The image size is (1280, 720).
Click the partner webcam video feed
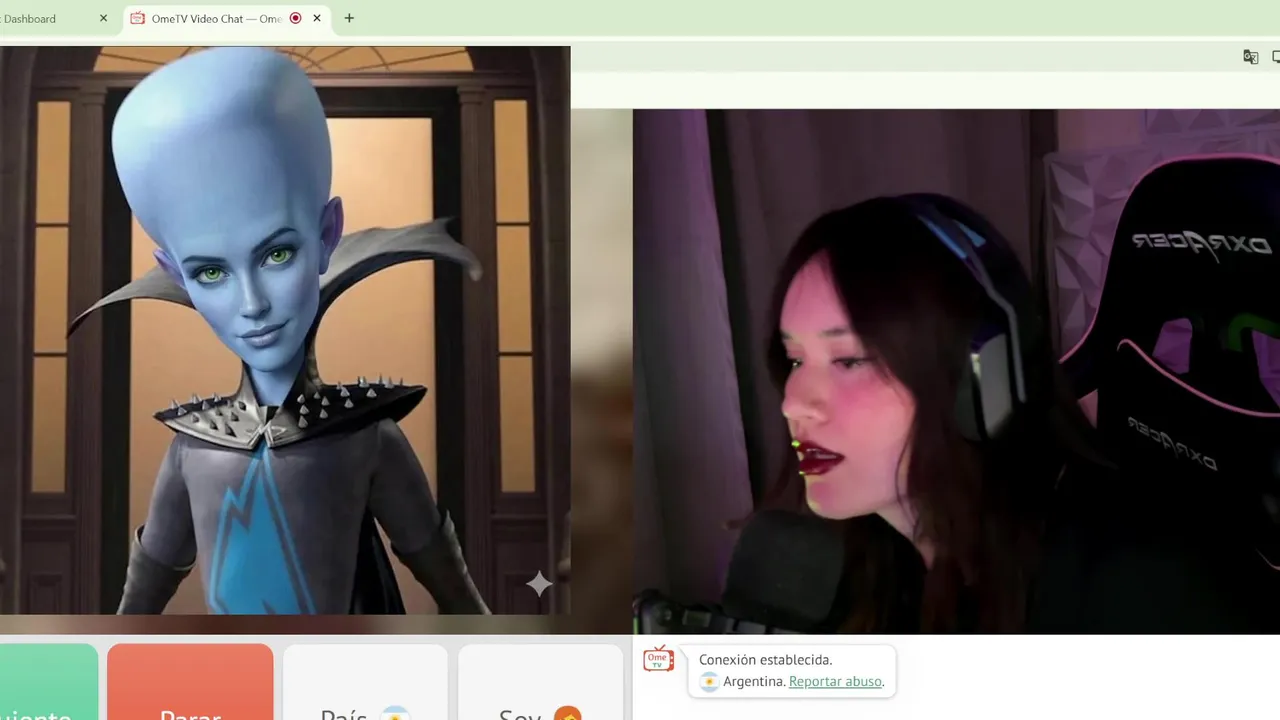click(x=956, y=371)
